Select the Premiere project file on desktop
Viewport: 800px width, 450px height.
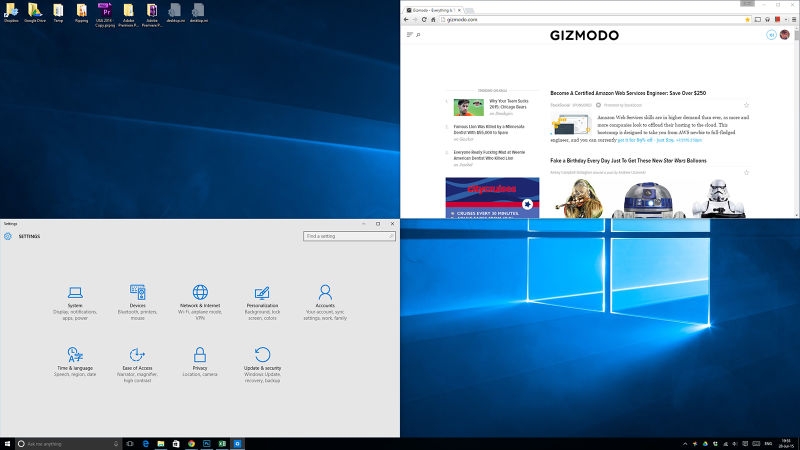tap(105, 14)
